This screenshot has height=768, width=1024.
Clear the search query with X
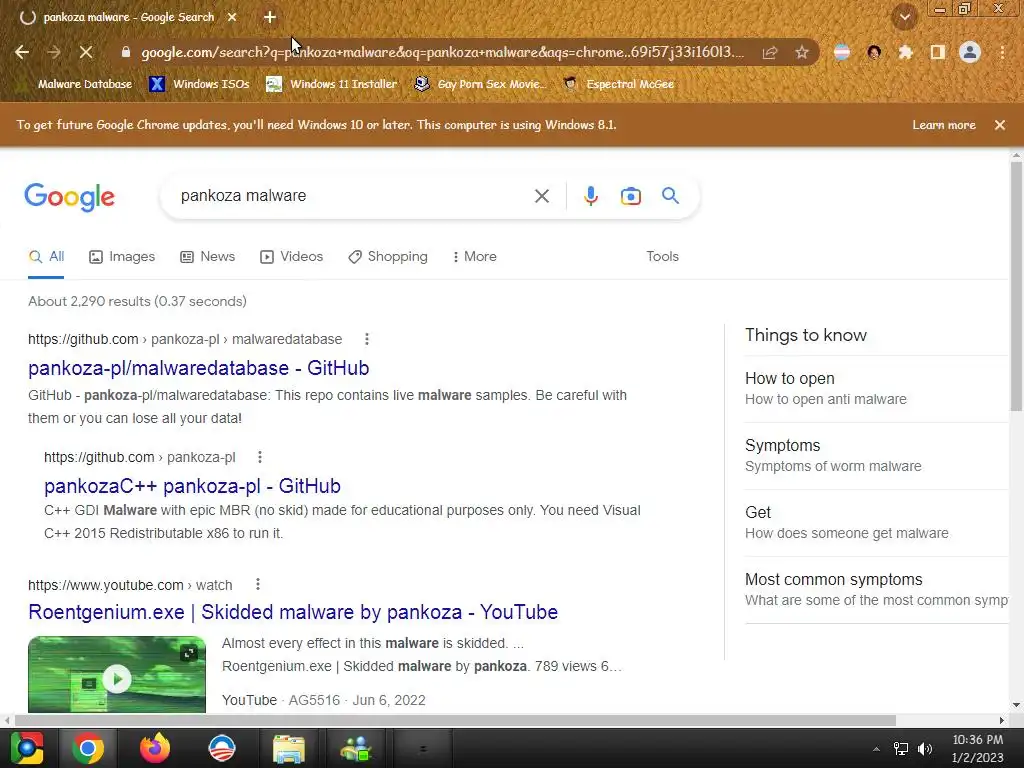click(541, 196)
